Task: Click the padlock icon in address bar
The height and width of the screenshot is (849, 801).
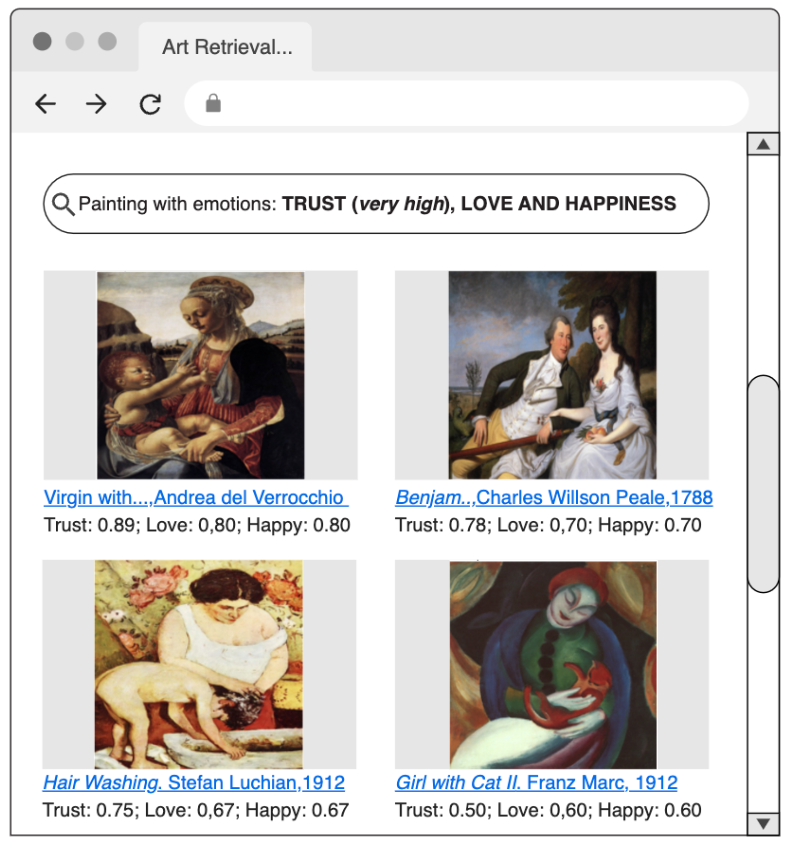Action: click(212, 103)
